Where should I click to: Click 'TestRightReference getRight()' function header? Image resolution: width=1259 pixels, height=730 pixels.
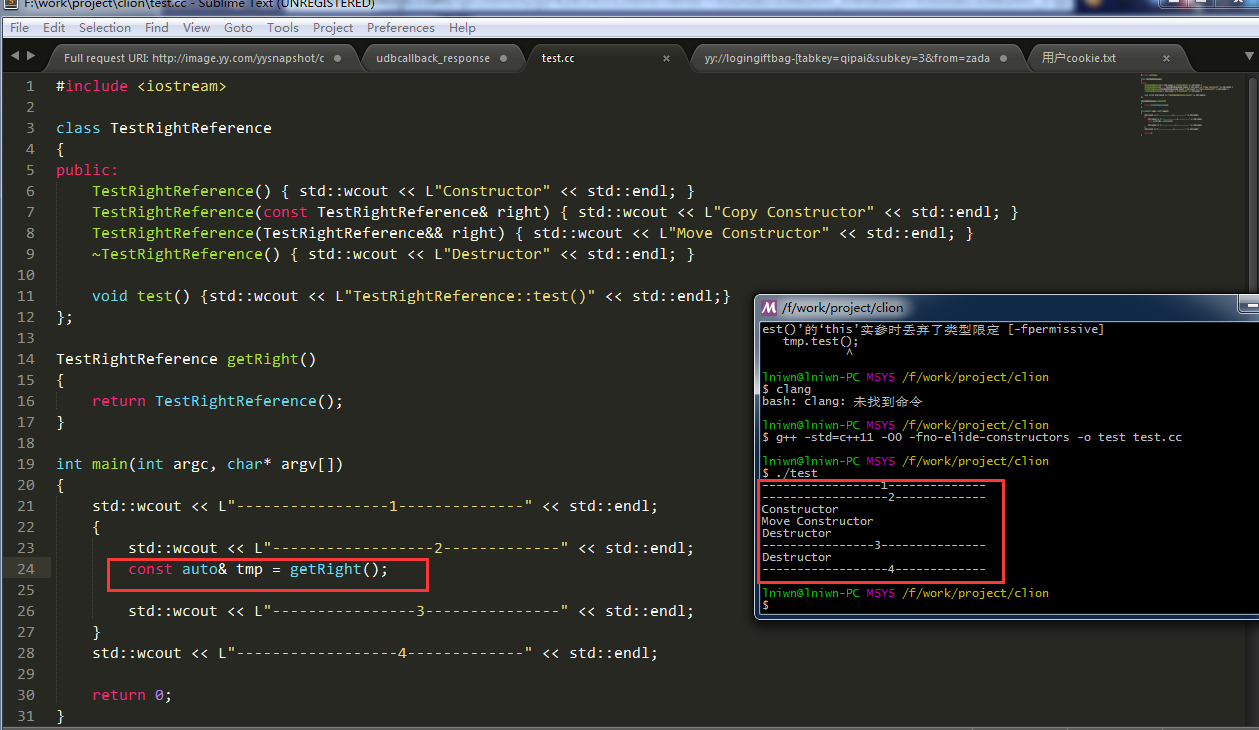pyautogui.click(x=186, y=359)
